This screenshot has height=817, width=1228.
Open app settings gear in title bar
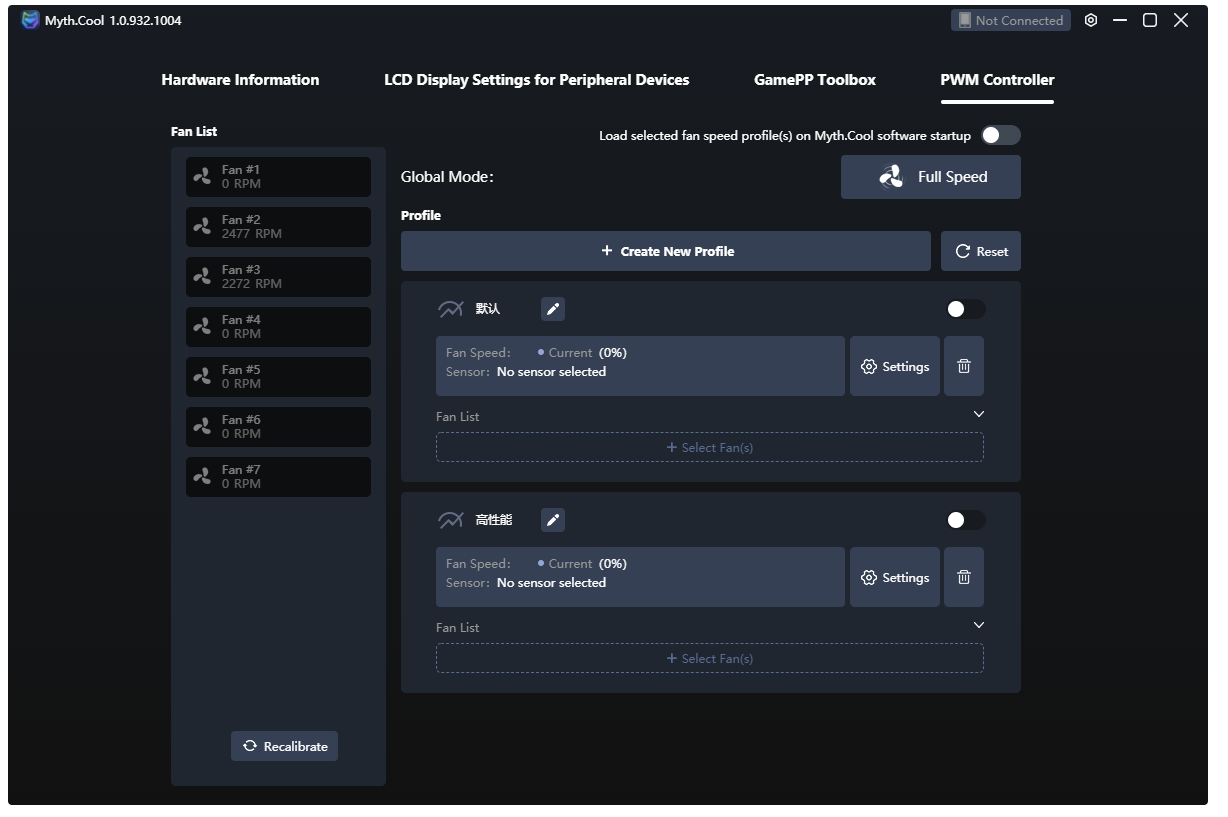(1091, 20)
